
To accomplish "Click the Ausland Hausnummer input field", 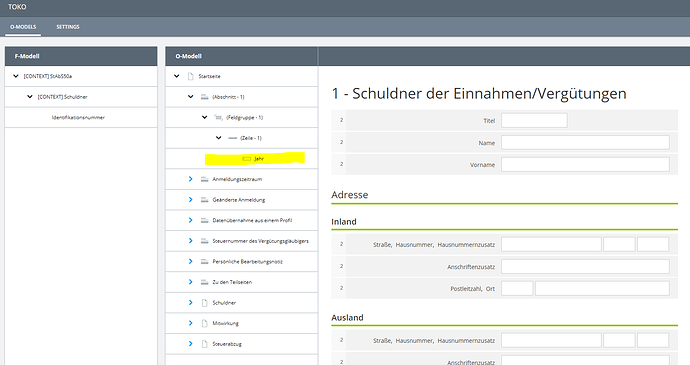I will click(619, 340).
